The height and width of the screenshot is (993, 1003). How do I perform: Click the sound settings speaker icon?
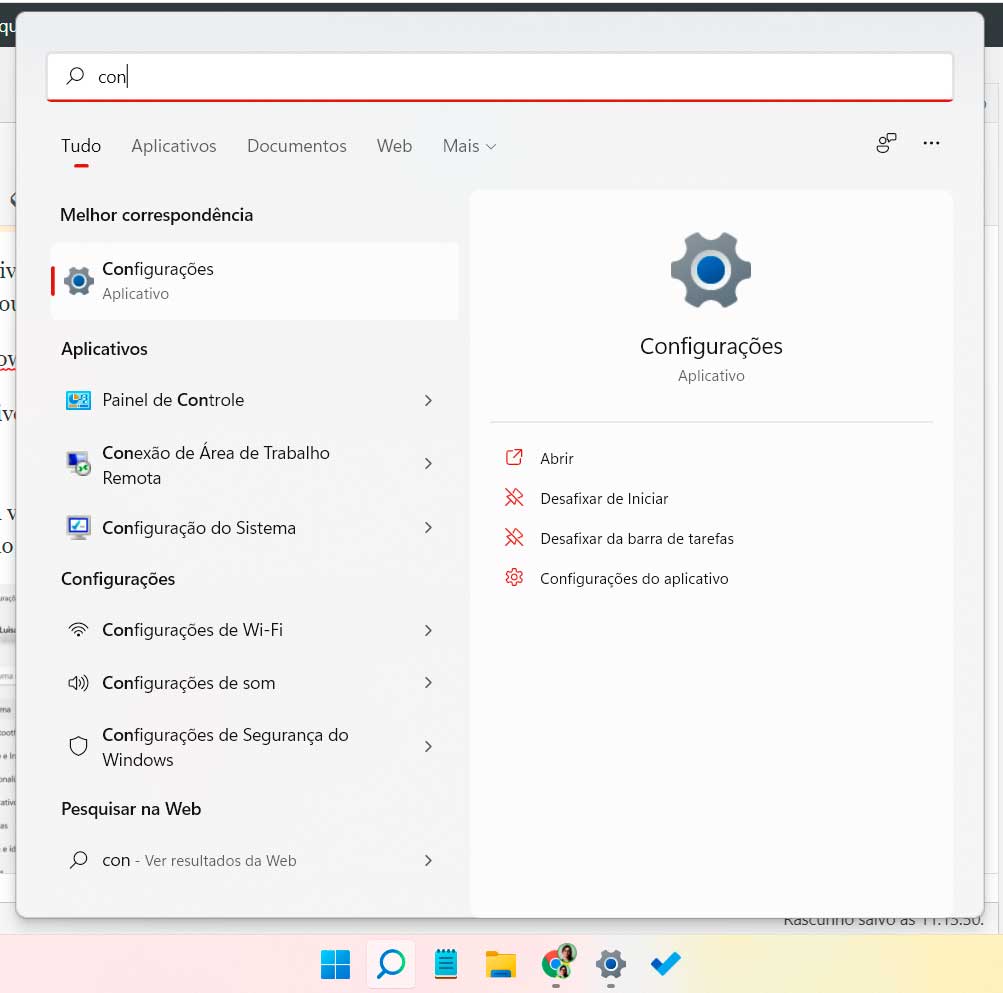(78, 683)
